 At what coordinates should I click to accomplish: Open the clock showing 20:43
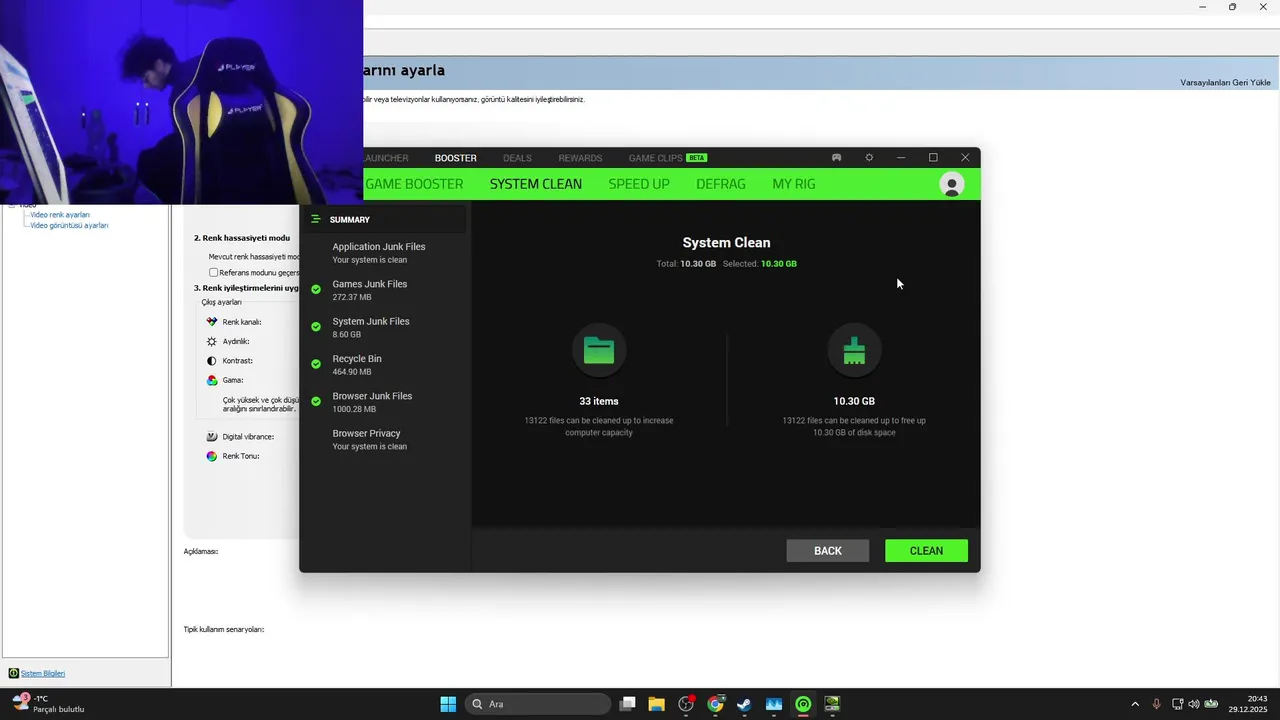(x=1249, y=704)
